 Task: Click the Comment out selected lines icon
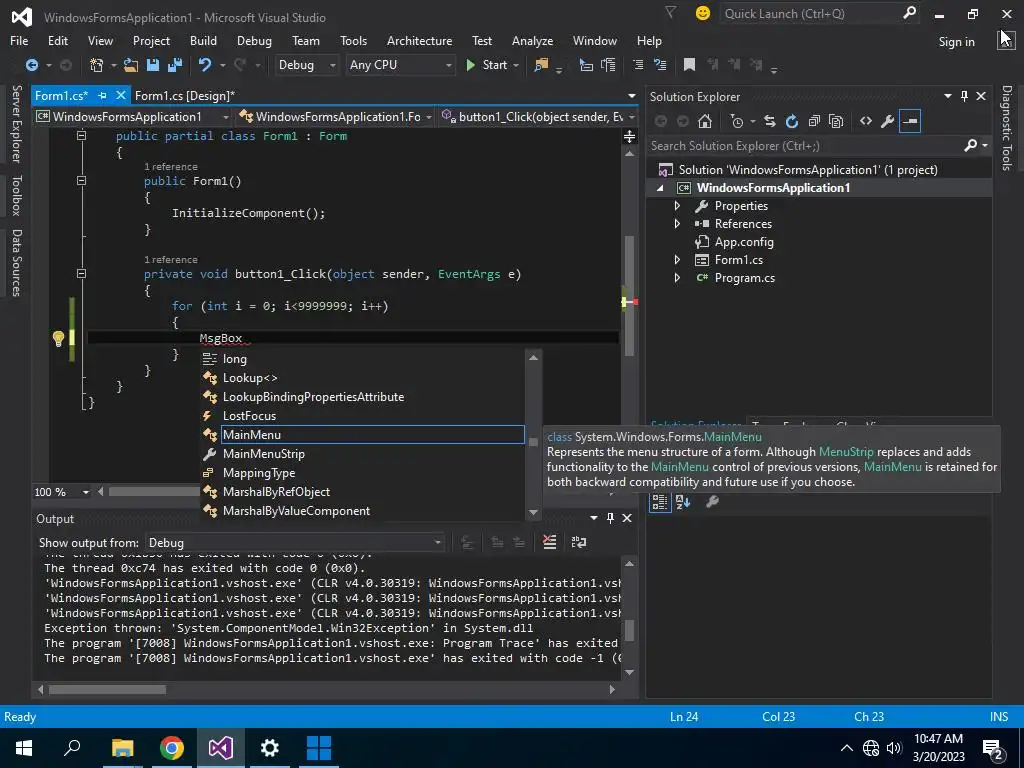click(x=638, y=65)
